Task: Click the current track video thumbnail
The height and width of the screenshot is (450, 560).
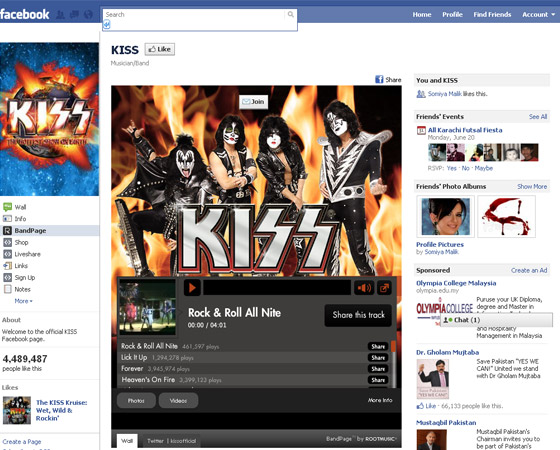Action: (147, 307)
